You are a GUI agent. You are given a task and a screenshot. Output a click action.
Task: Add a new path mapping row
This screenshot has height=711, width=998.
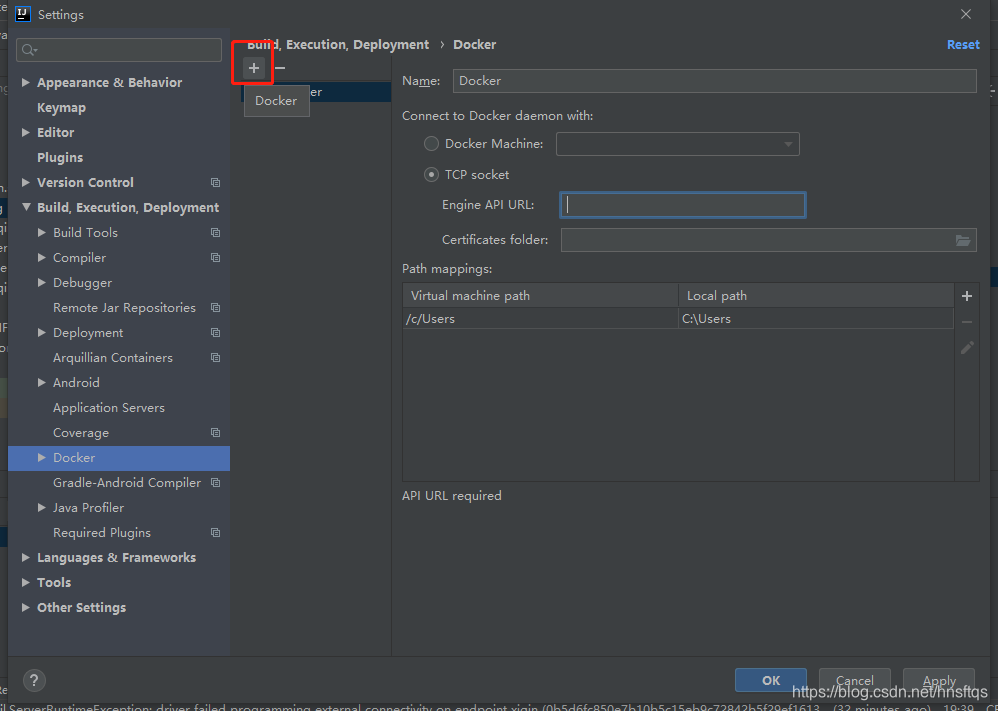(967, 296)
